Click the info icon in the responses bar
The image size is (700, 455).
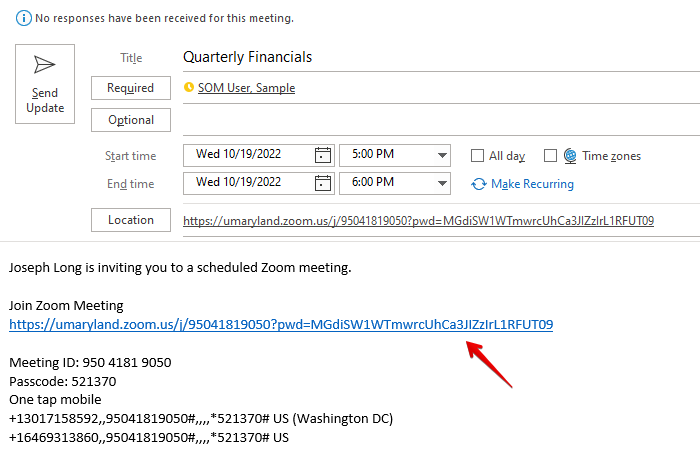[x=21, y=18]
